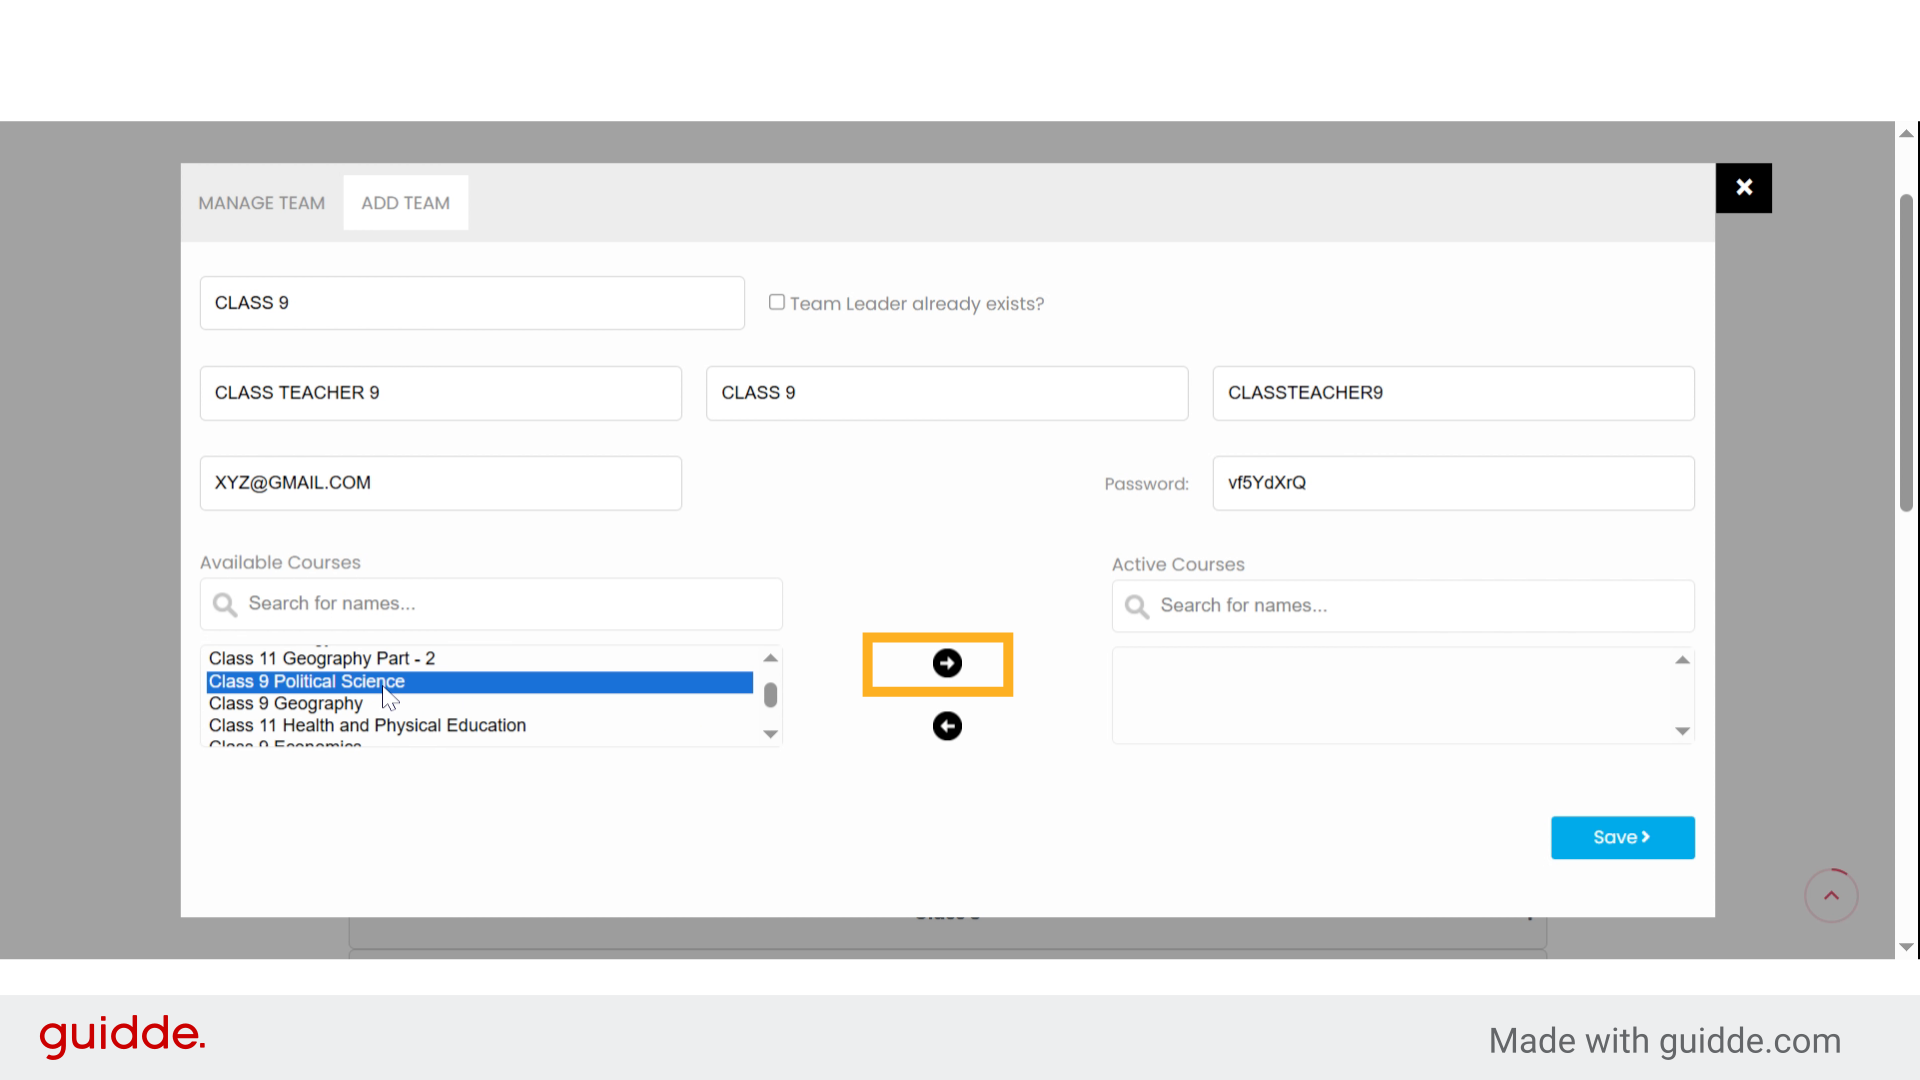Click the right arrow to move selected course

pyautogui.click(x=947, y=663)
